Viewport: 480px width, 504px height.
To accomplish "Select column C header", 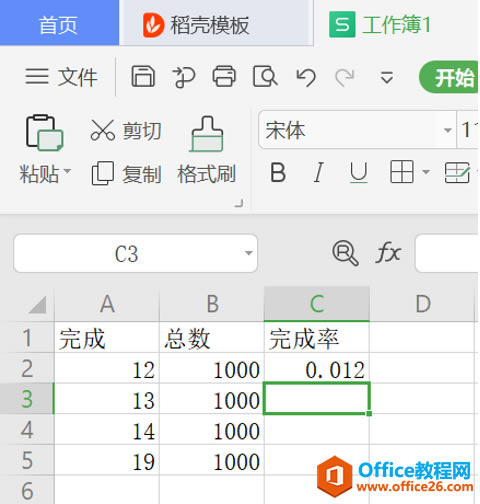I will pos(317,304).
